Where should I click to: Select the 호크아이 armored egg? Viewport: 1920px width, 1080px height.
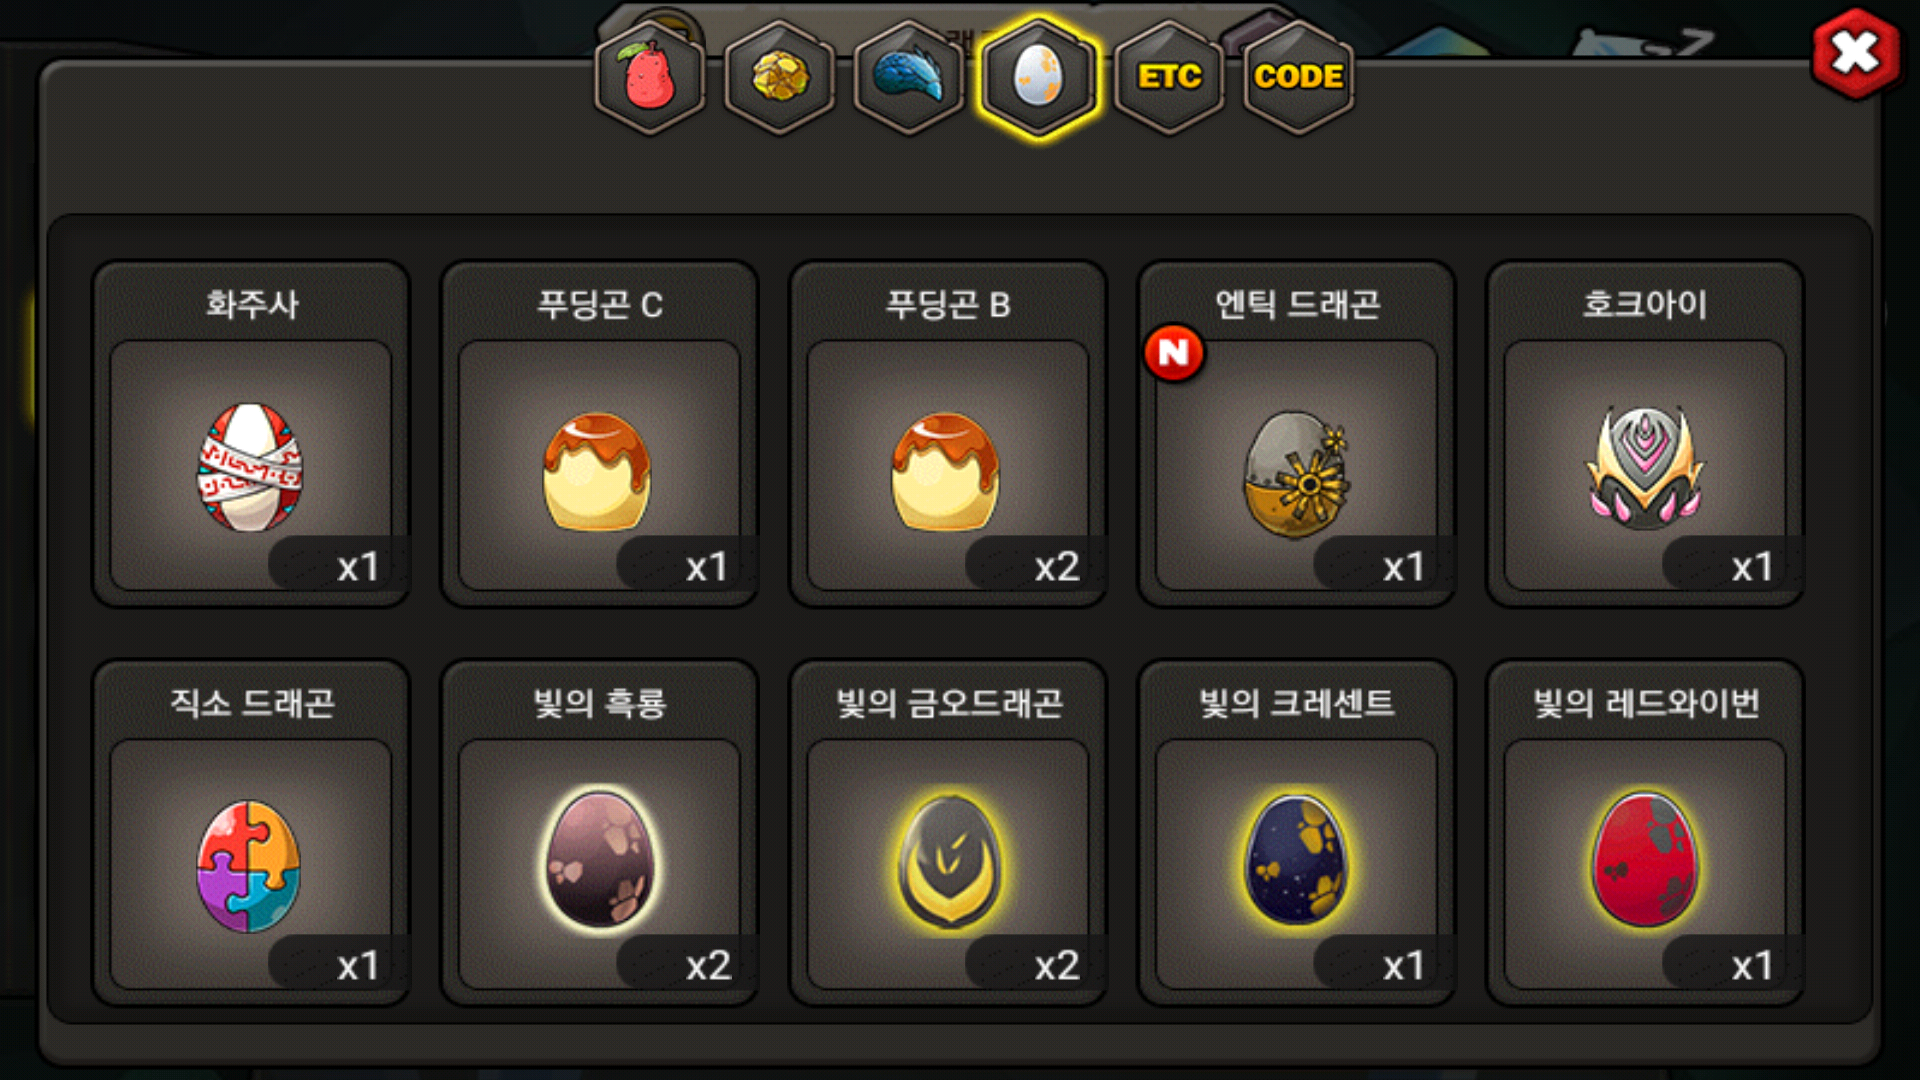click(1645, 467)
